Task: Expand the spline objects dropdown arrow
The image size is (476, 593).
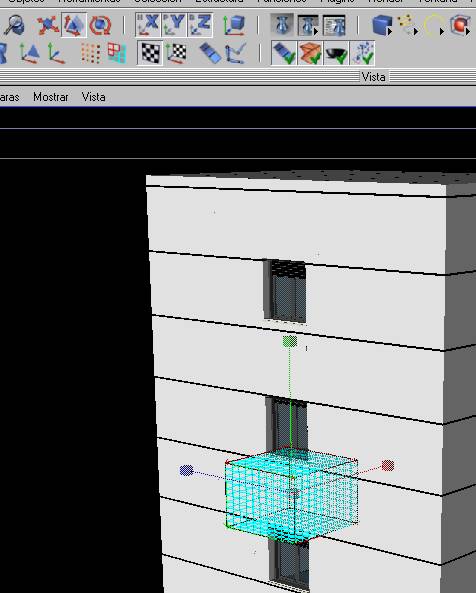Action: point(416,32)
